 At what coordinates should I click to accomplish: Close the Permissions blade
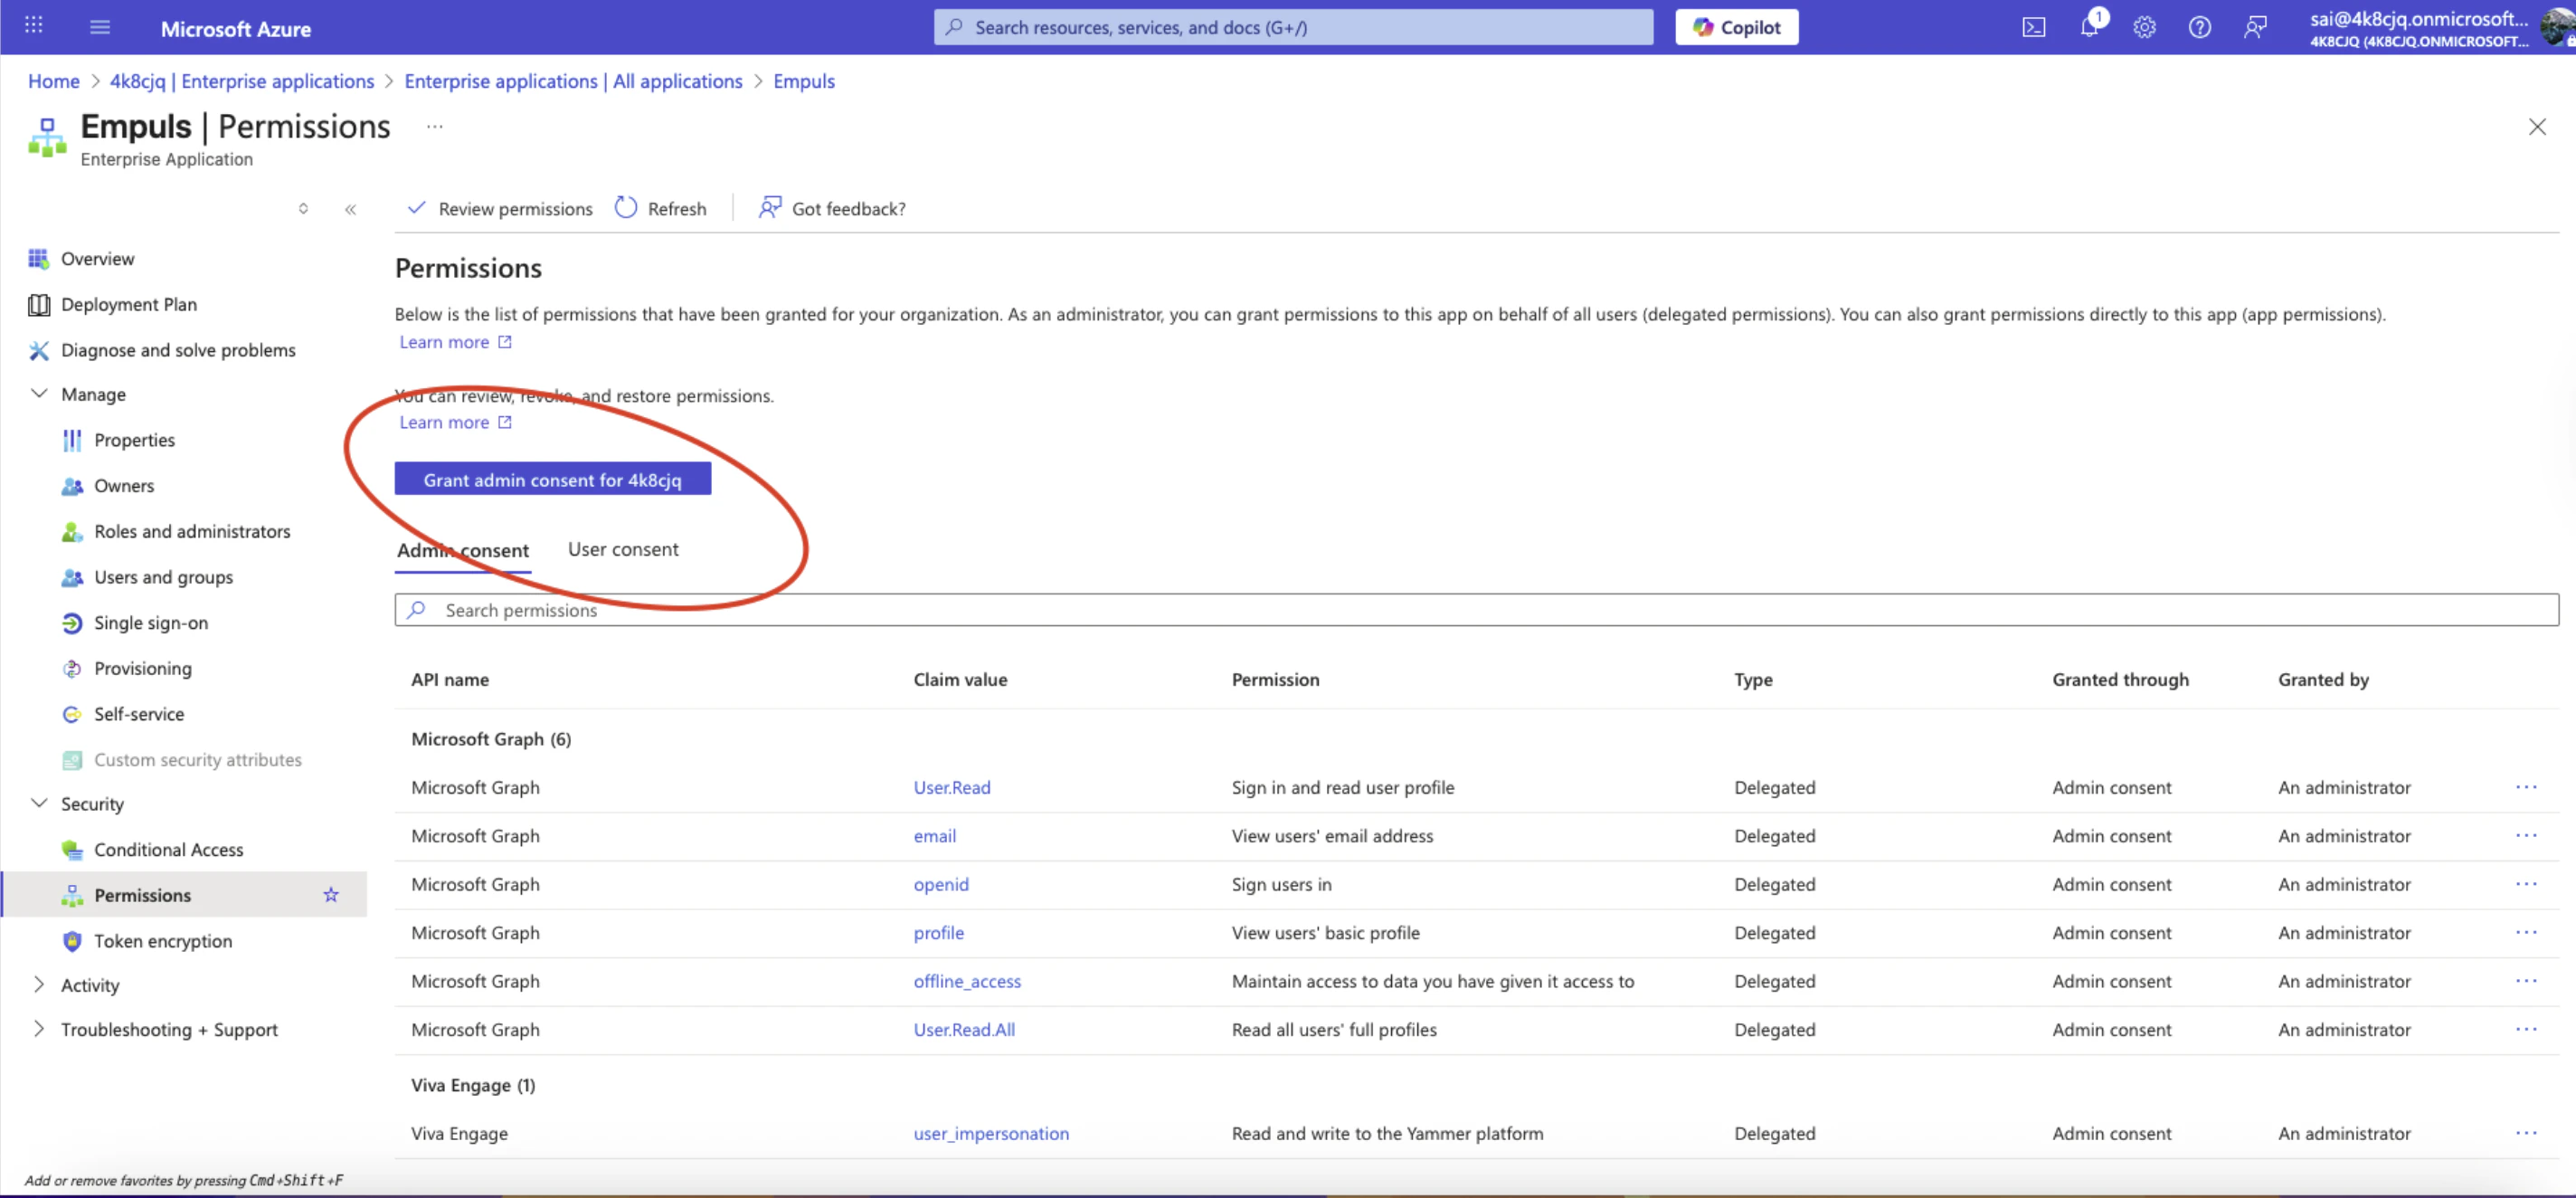coord(2537,127)
